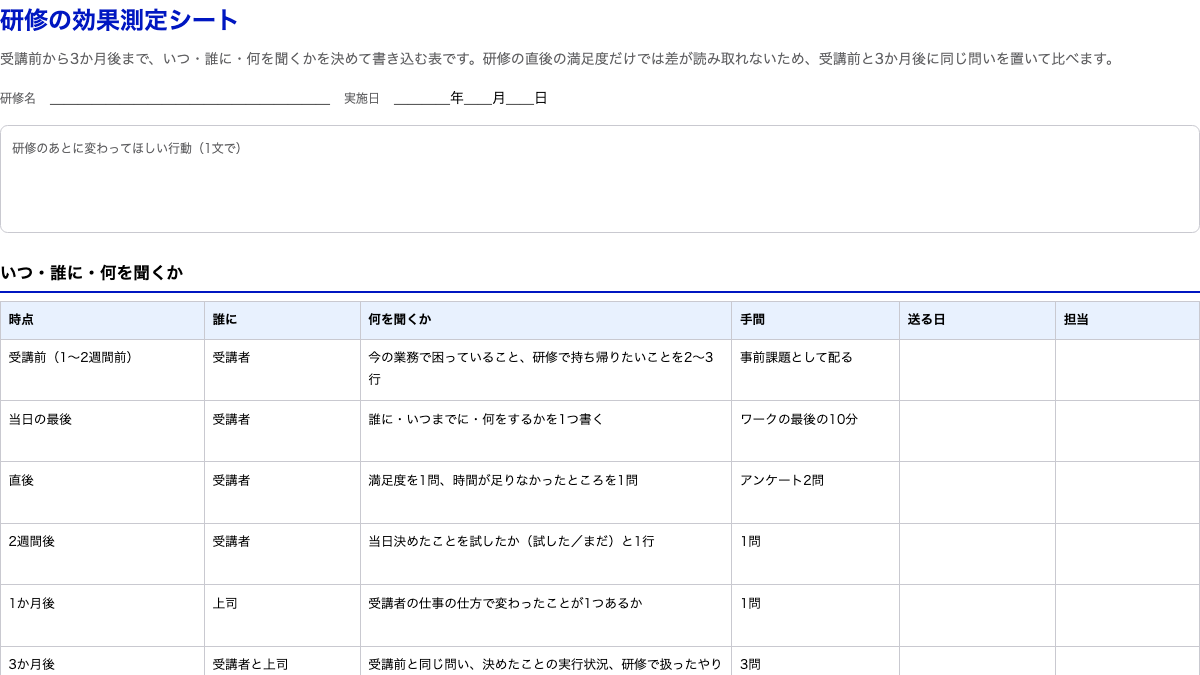The width and height of the screenshot is (1200, 675).
Task: Click the 受講者と上司 cell
Action: click(x=283, y=662)
